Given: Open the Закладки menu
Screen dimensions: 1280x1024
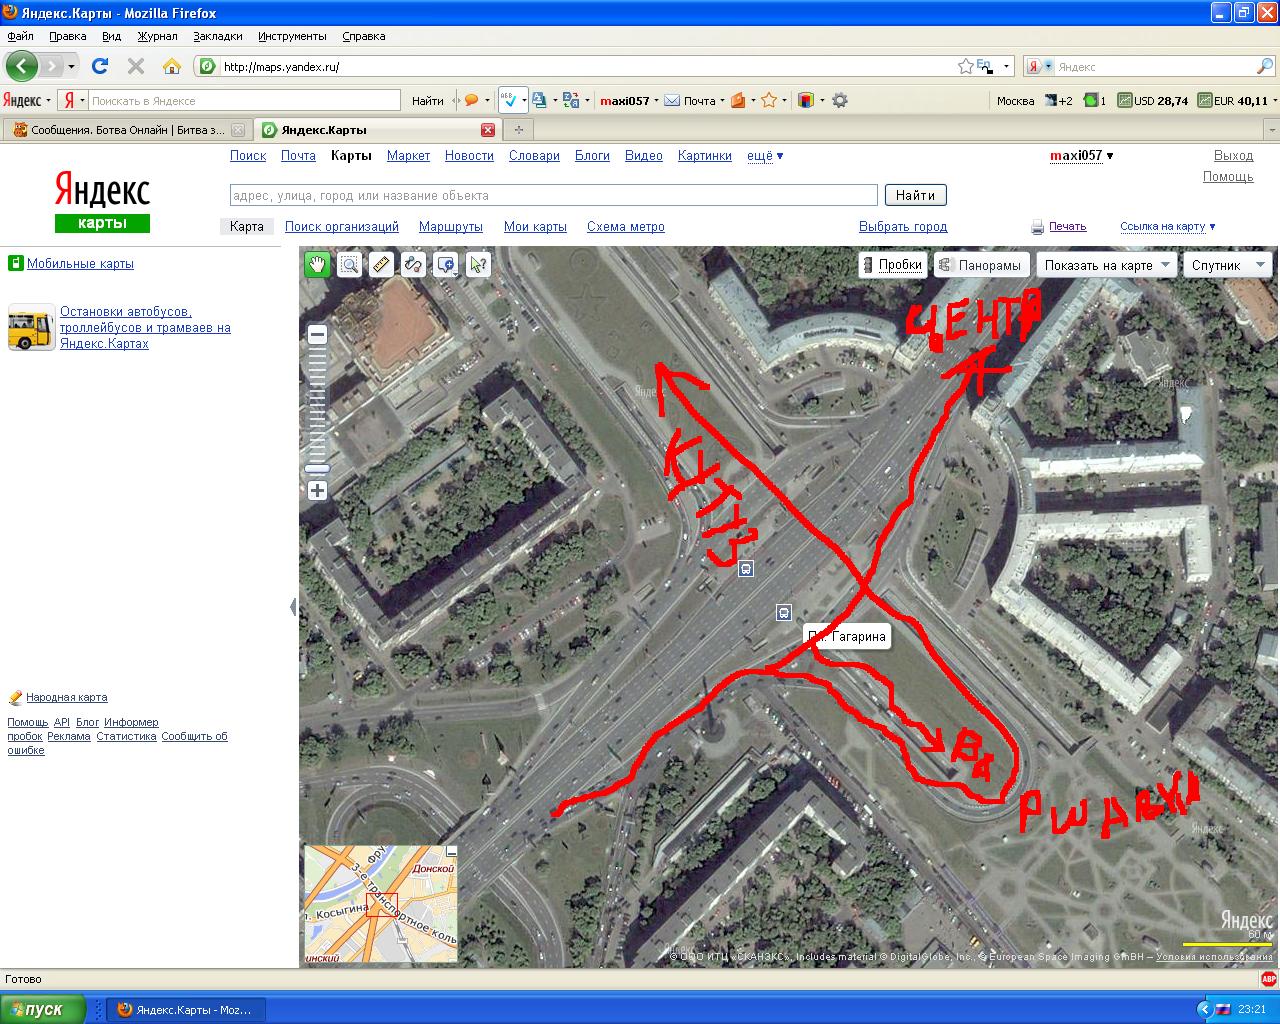Looking at the screenshot, I should coord(218,36).
